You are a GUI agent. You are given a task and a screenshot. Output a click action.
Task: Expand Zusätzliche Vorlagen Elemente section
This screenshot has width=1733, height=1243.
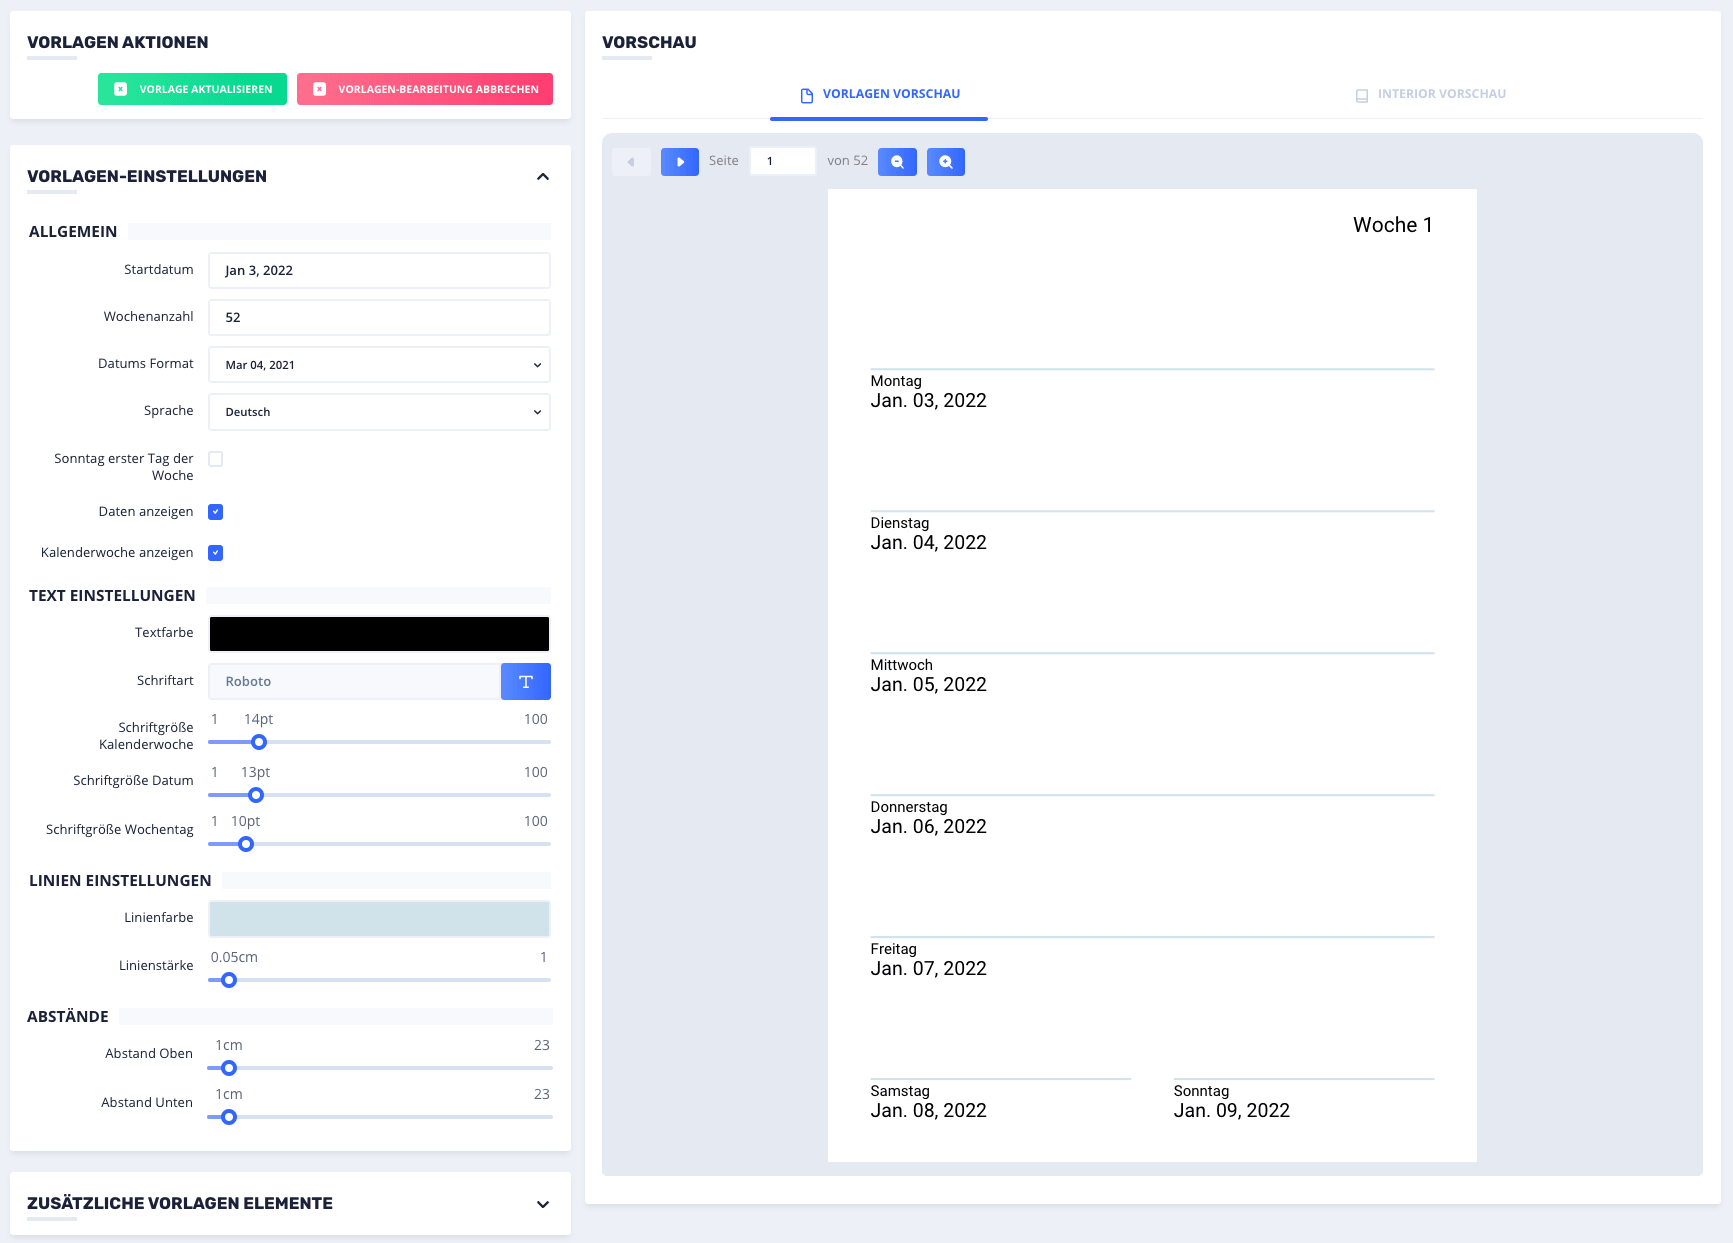pos(543,1204)
